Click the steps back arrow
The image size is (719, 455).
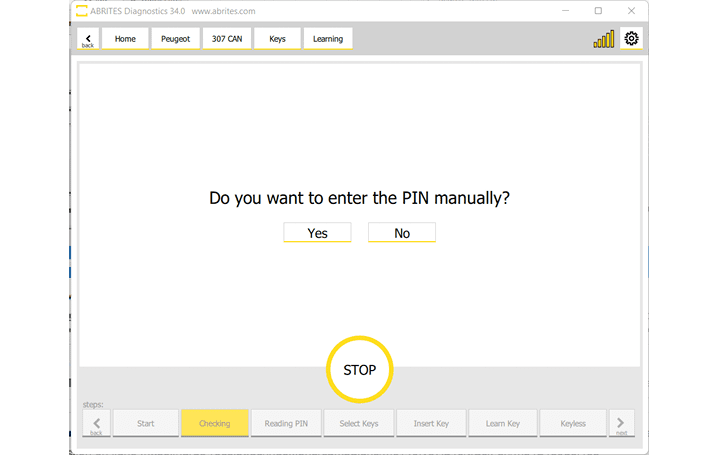click(x=96, y=423)
